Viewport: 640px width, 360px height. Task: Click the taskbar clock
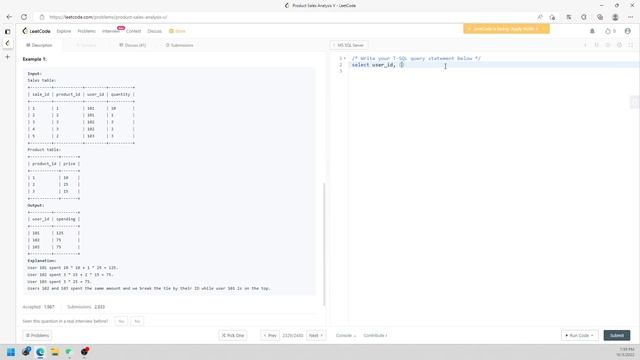pyautogui.click(x=627, y=352)
